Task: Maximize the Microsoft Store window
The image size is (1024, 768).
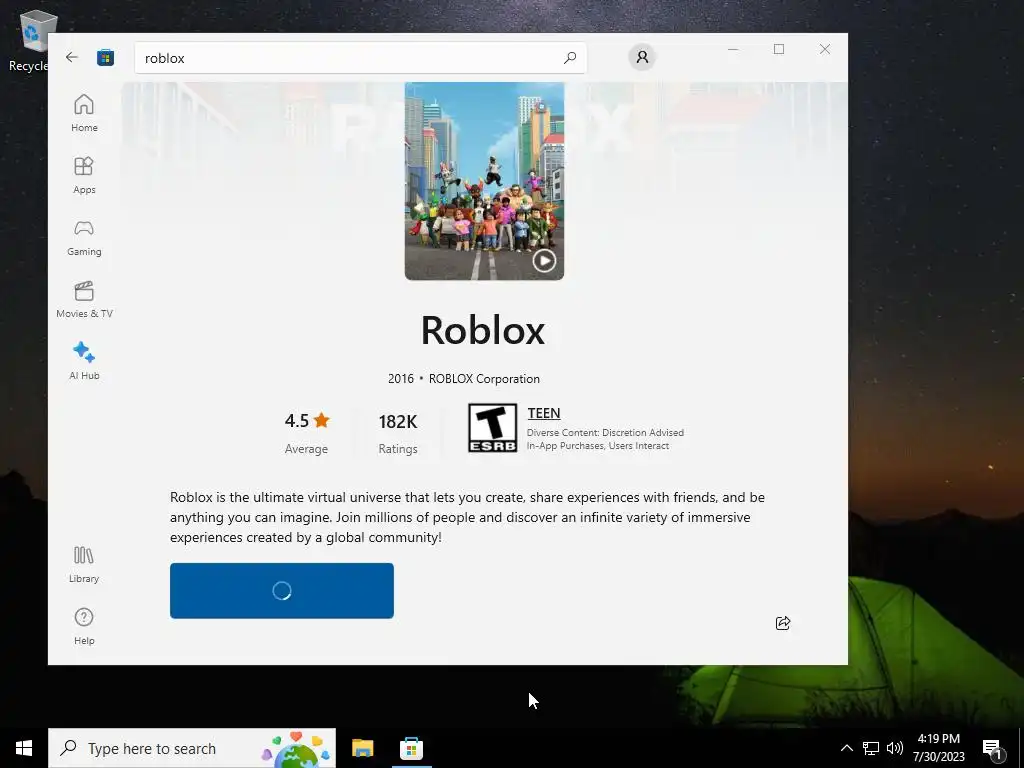Action: [779, 50]
